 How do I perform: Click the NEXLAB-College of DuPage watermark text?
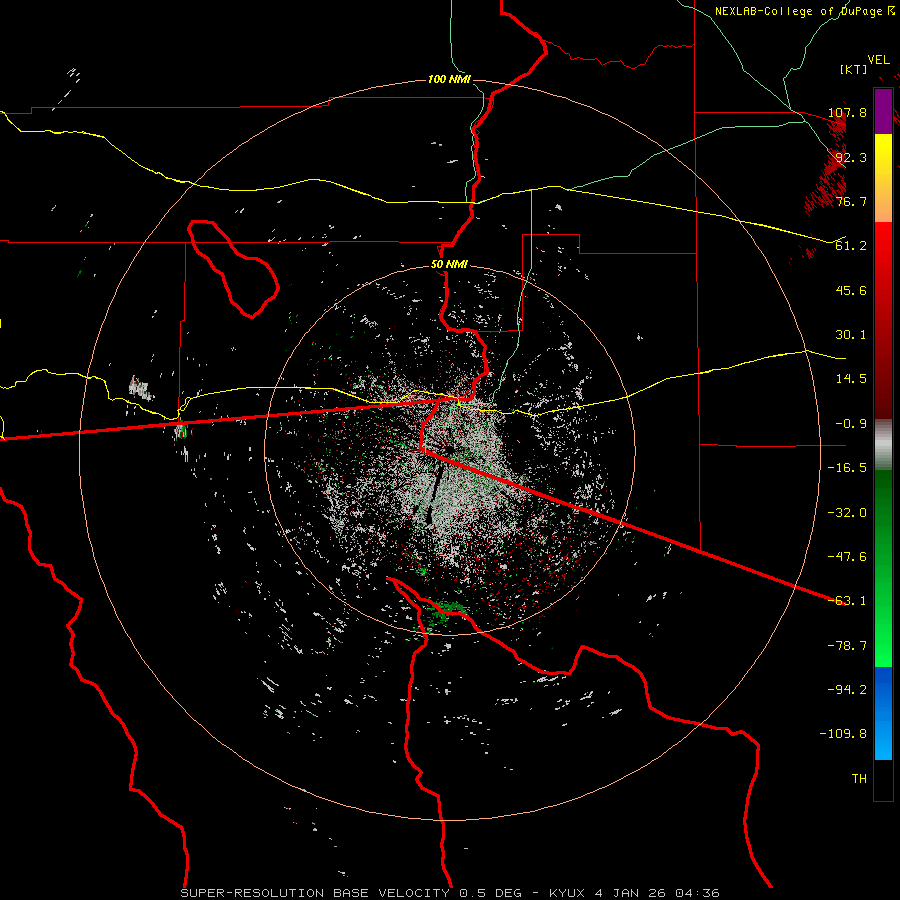tap(804, 11)
